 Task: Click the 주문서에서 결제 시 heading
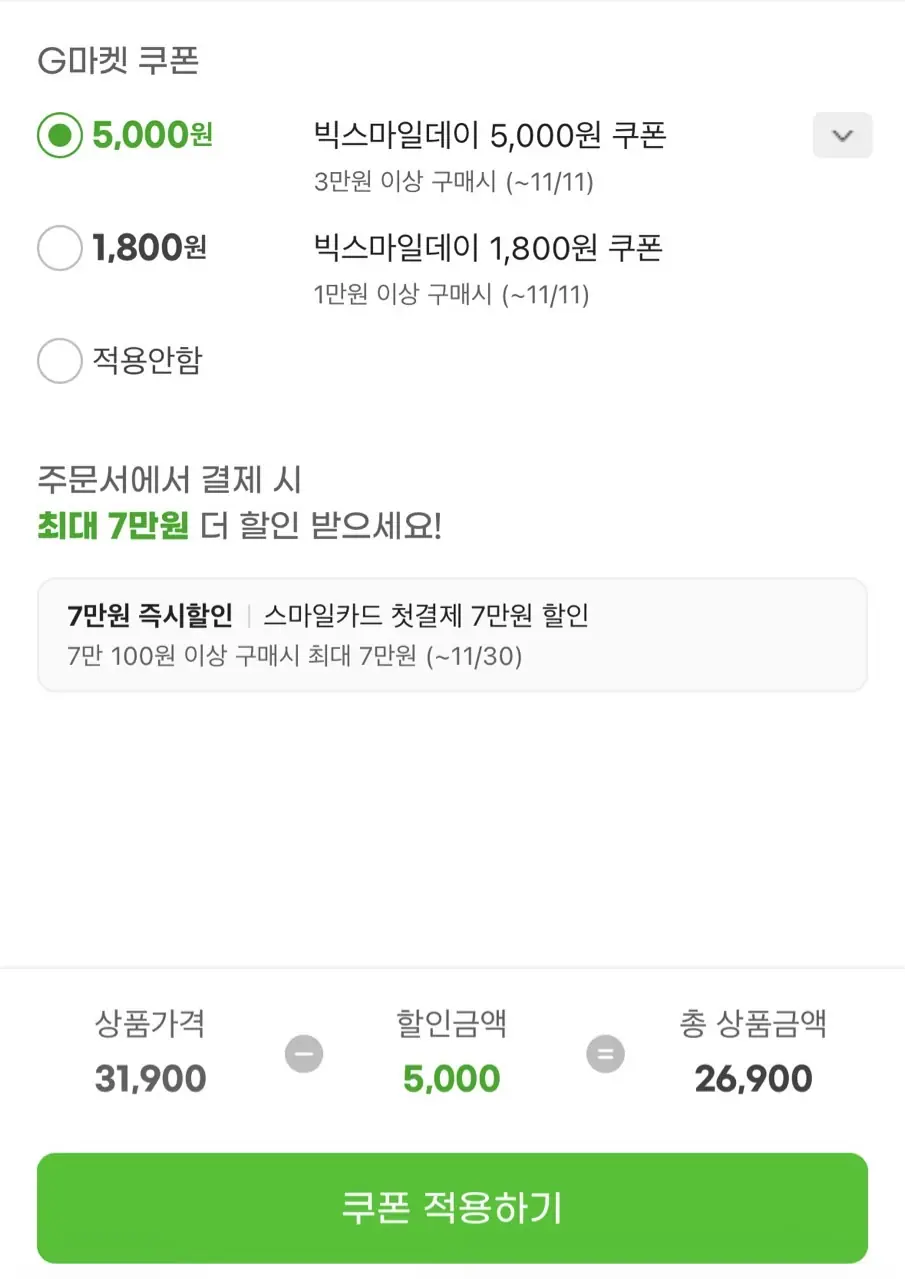169,481
